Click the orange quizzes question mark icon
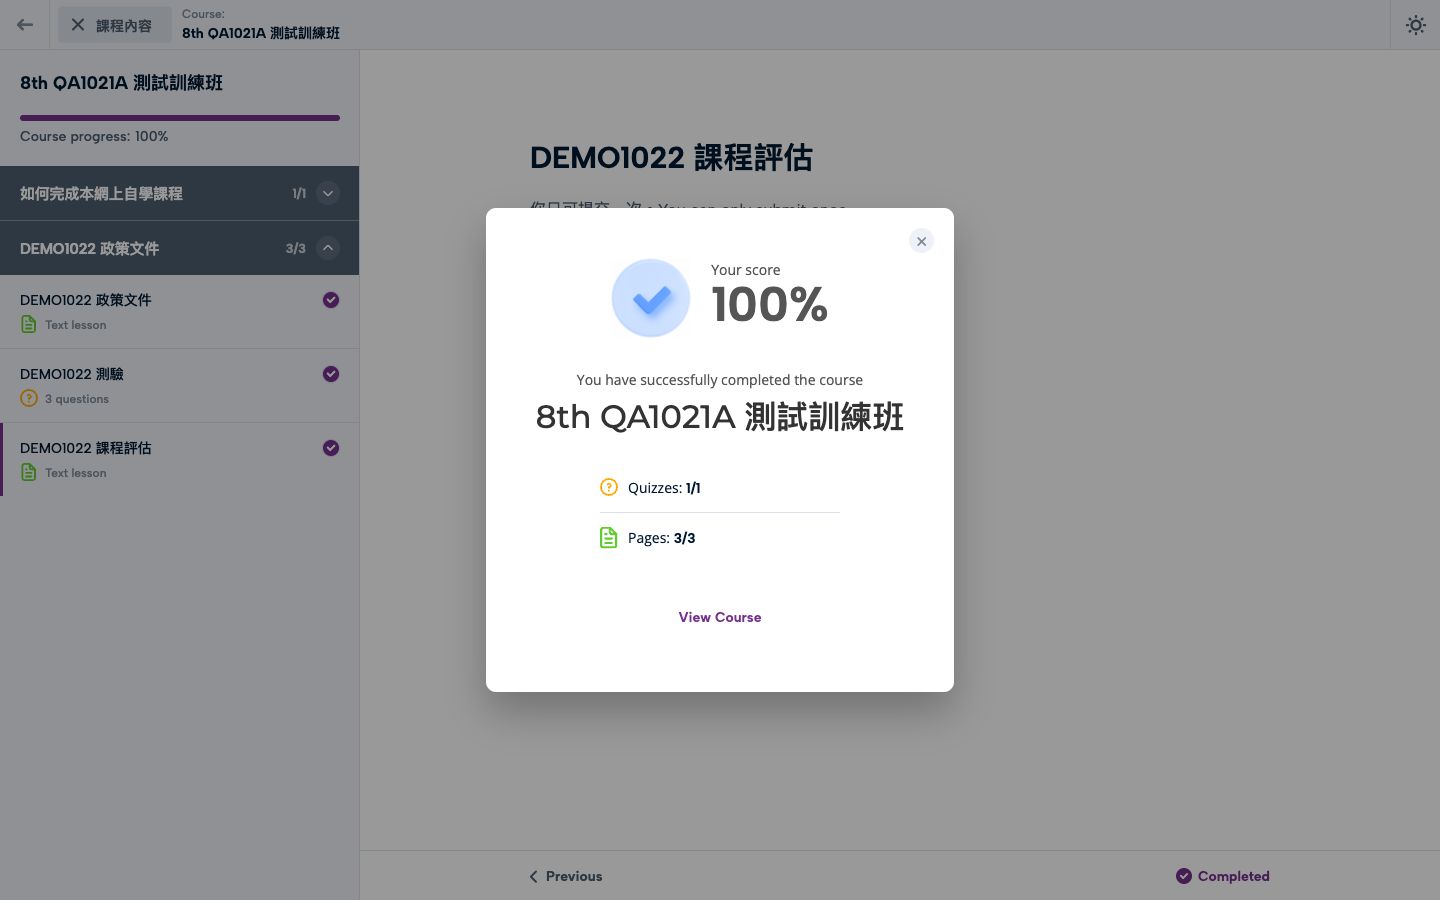 [x=609, y=487]
